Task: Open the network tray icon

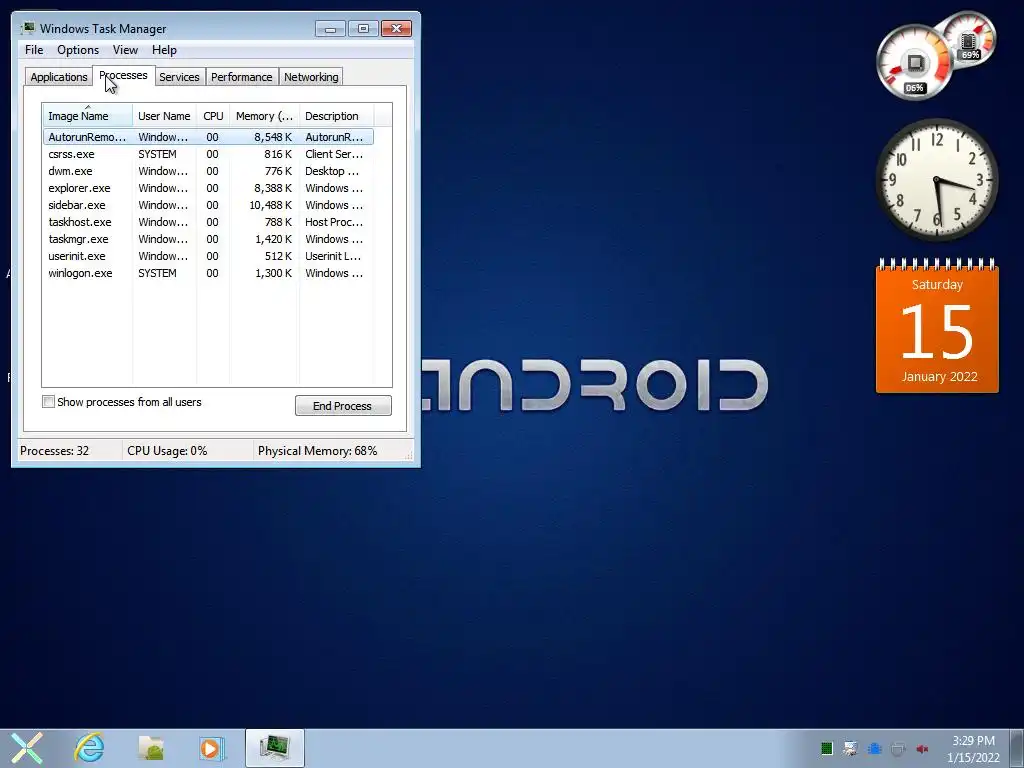Action: click(850, 748)
